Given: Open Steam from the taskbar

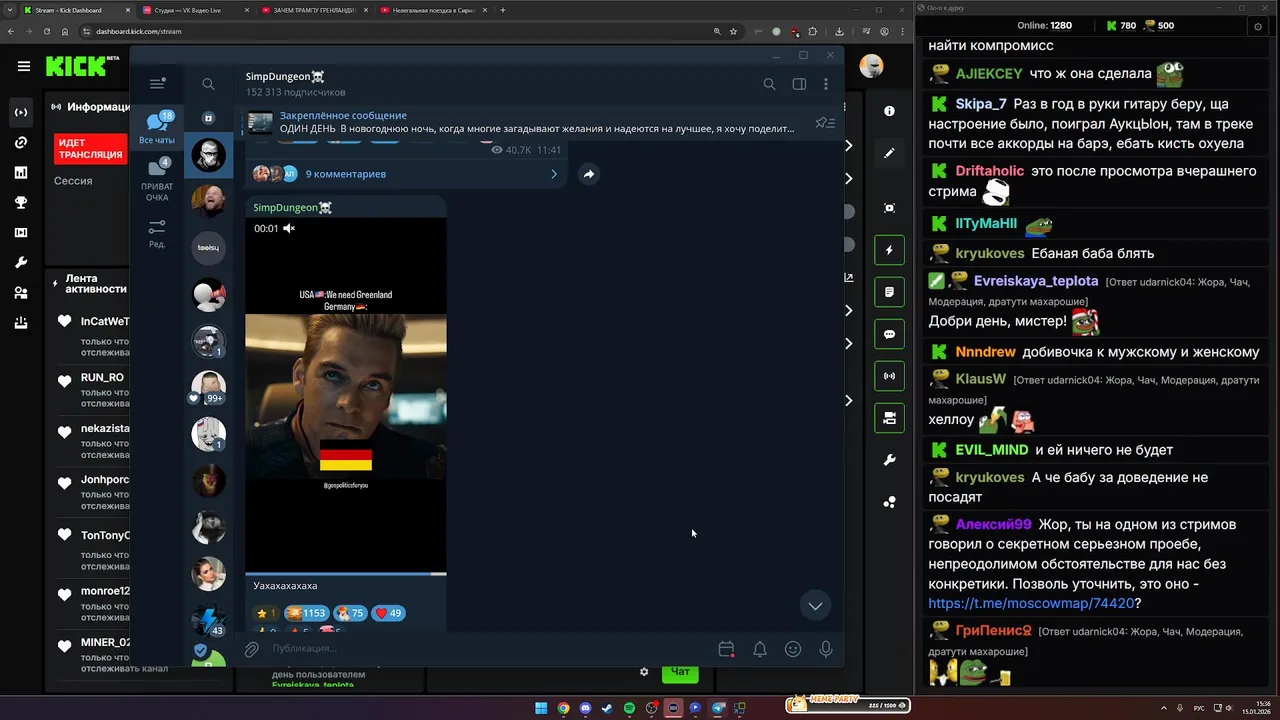Looking at the screenshot, I should point(607,708).
